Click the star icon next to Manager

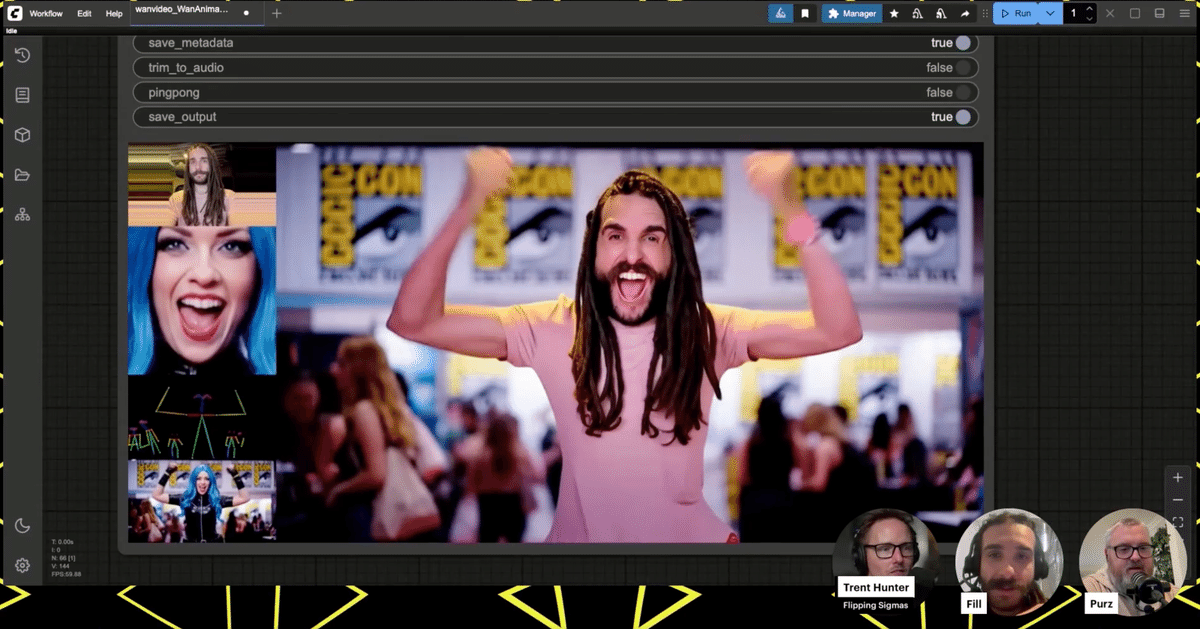coord(894,14)
